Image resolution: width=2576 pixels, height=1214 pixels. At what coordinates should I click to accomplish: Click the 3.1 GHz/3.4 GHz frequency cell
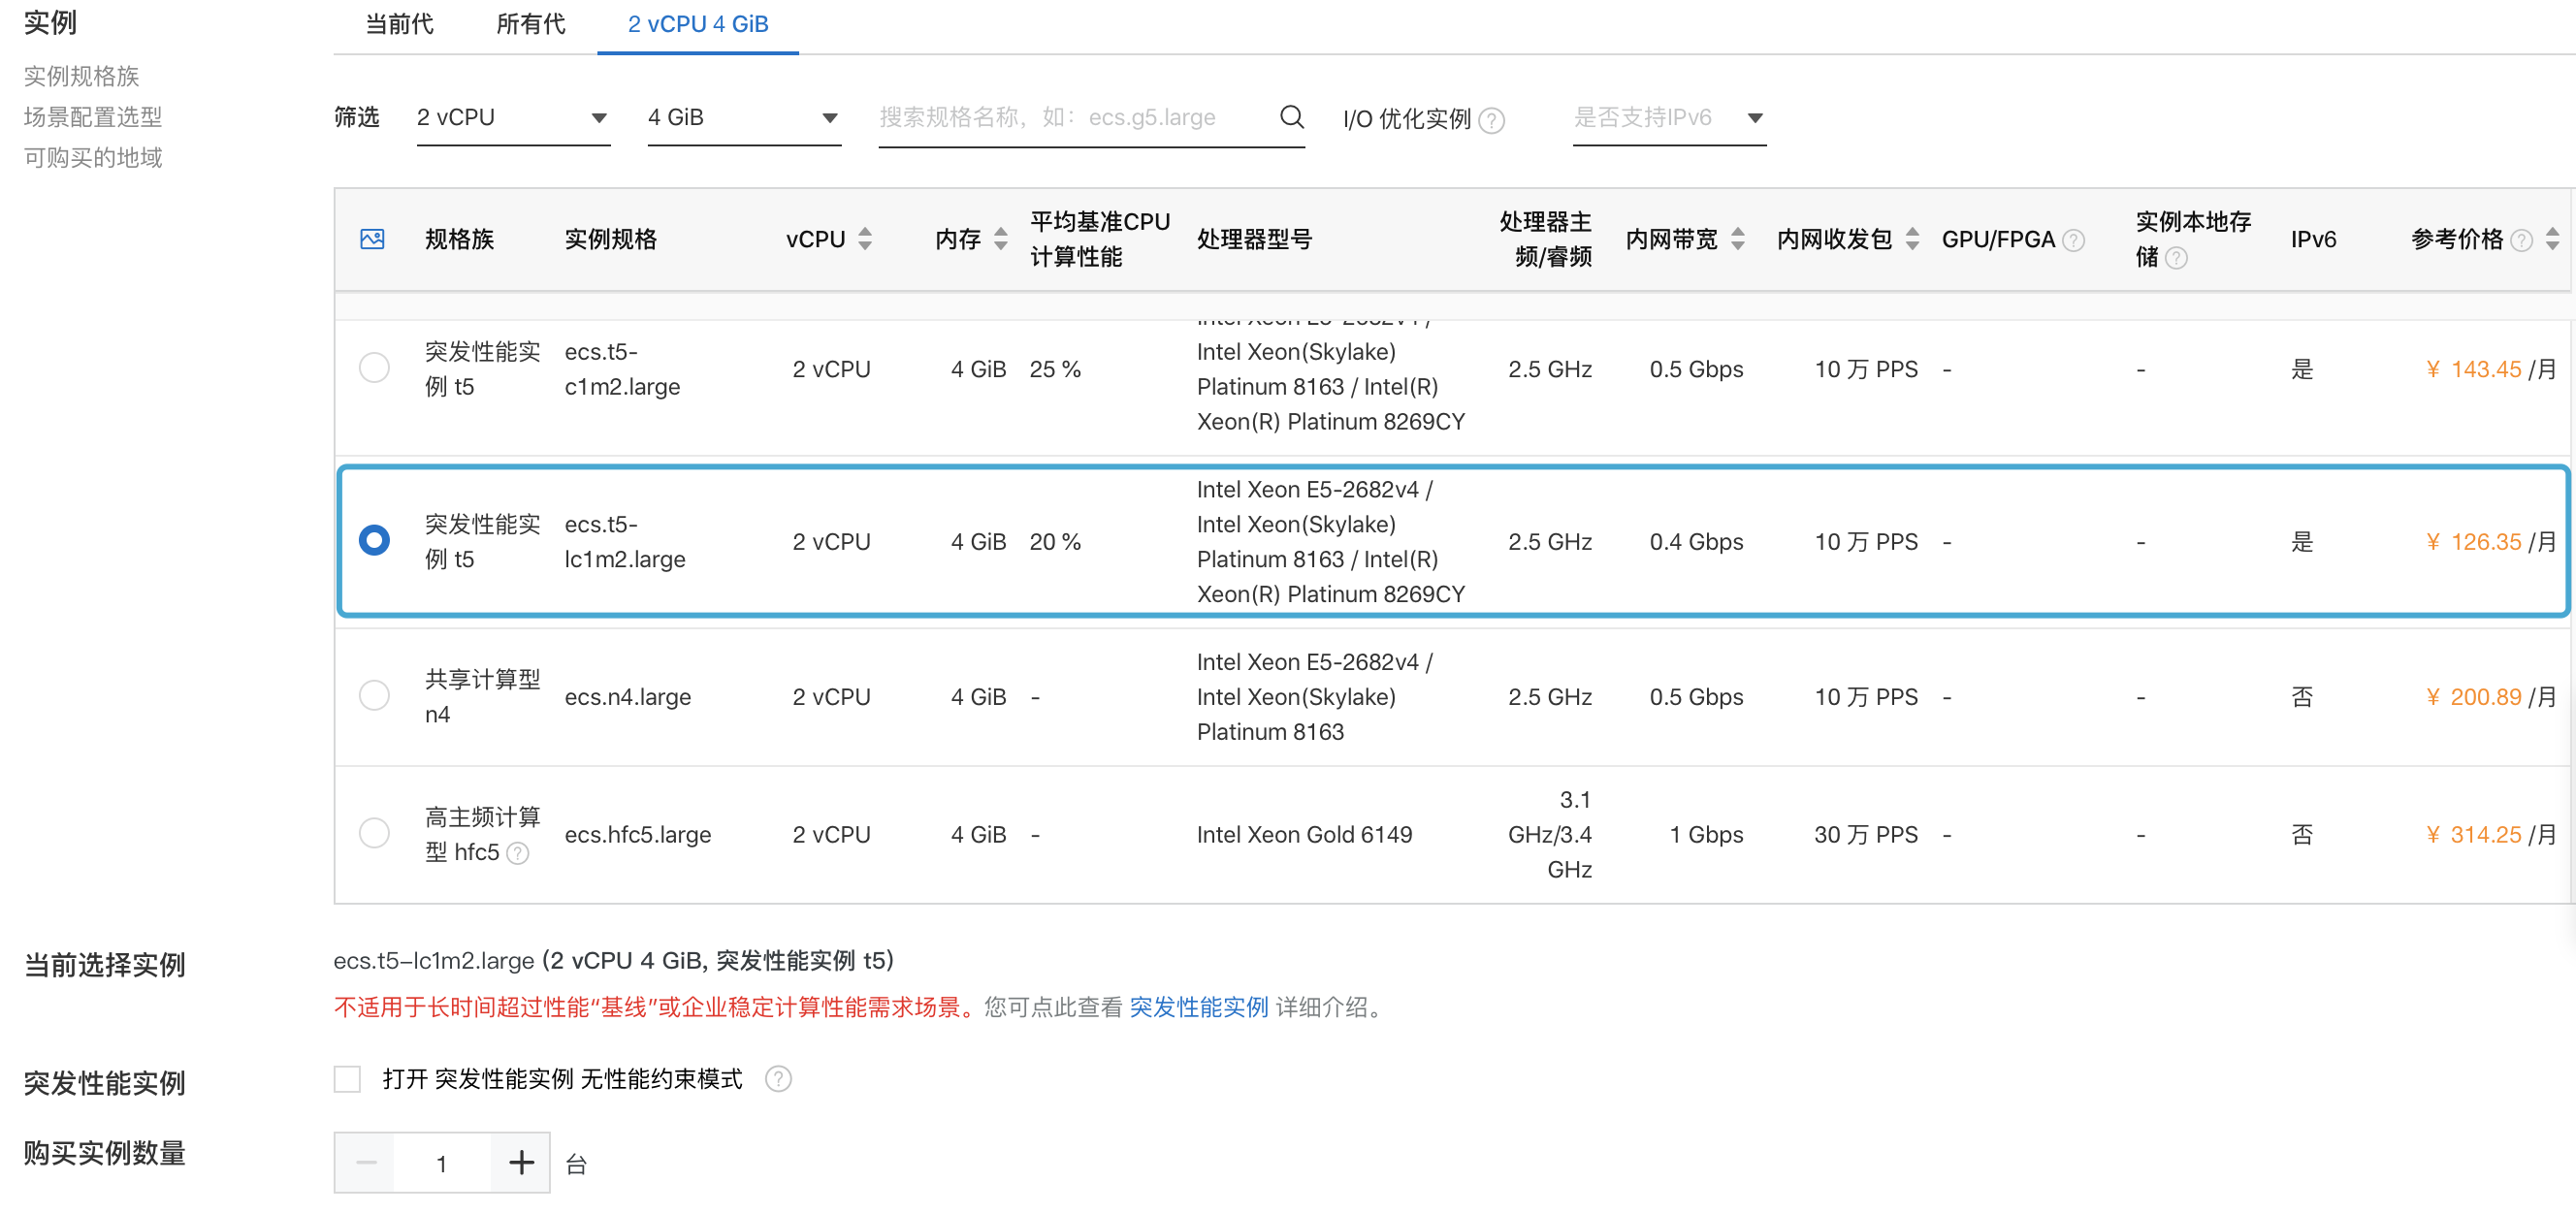pyautogui.click(x=1550, y=834)
